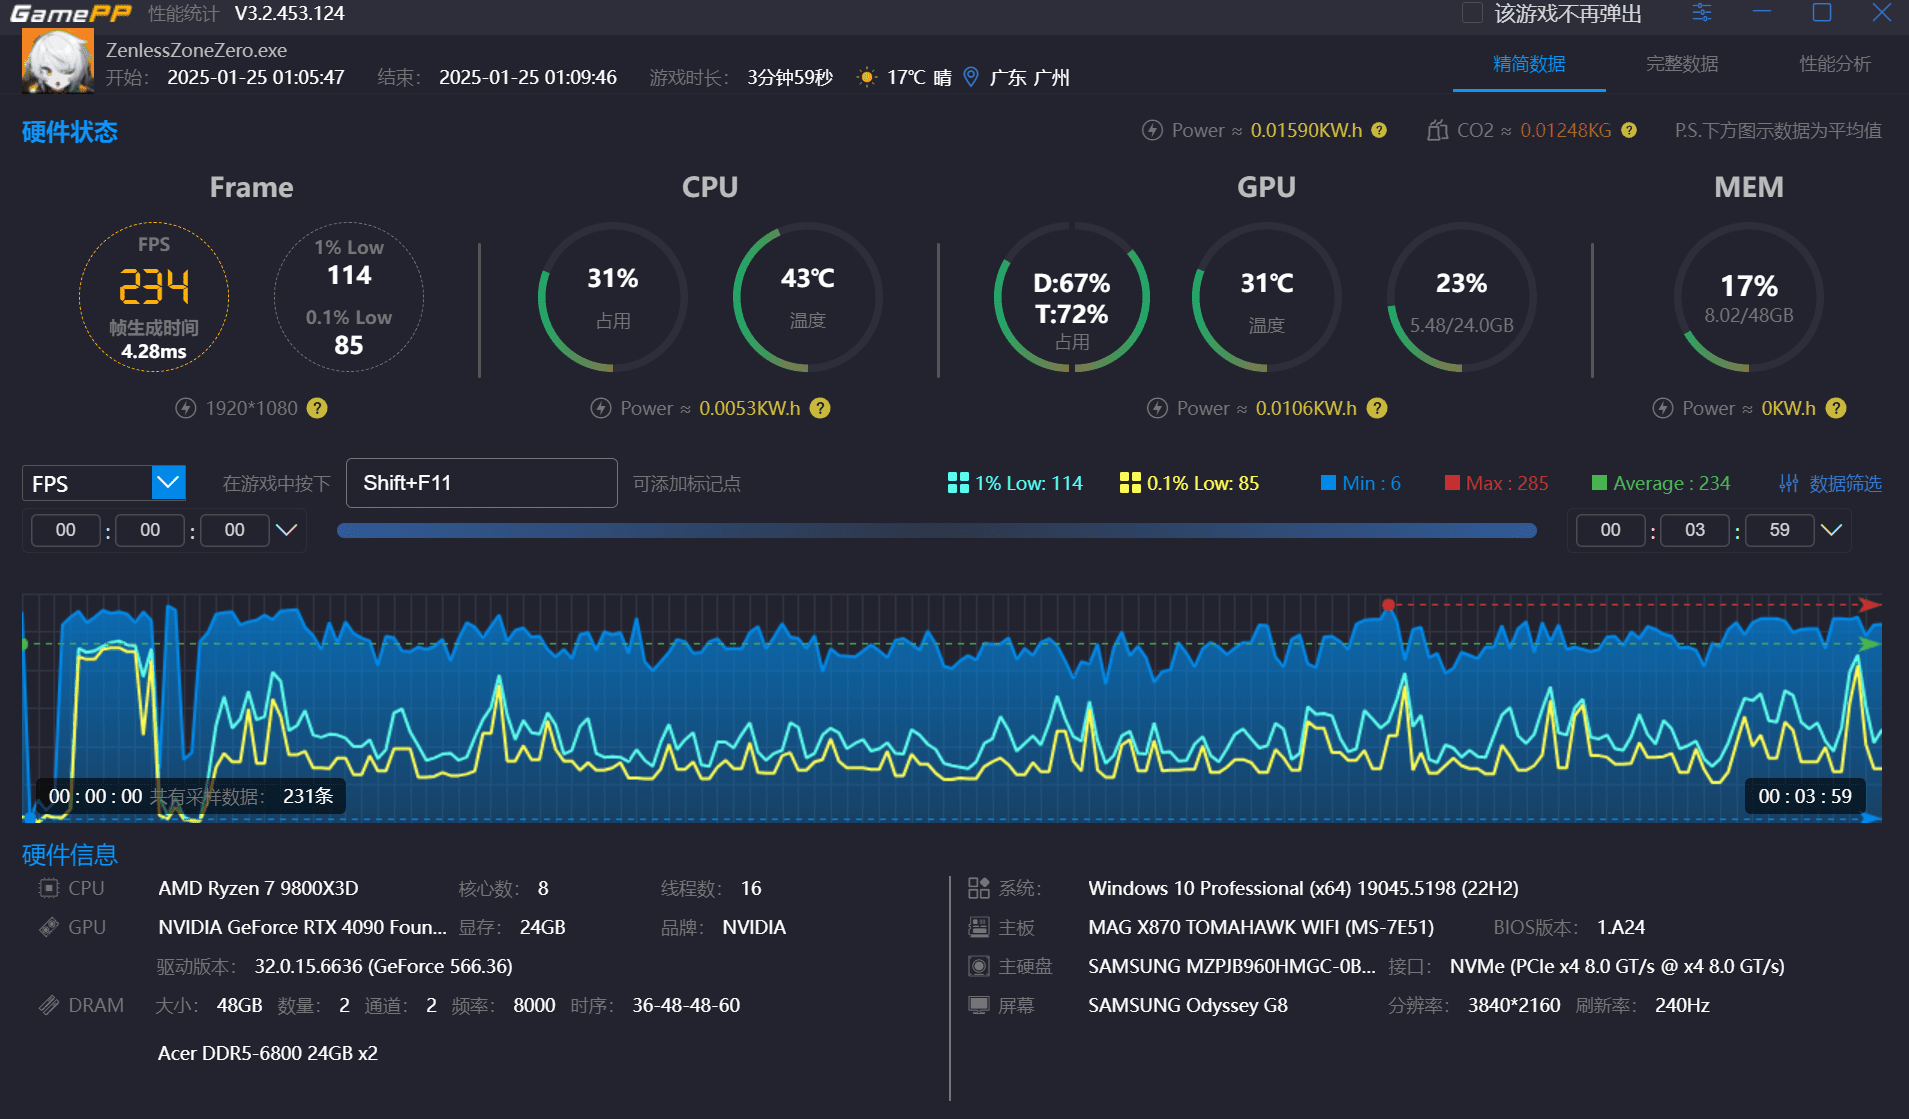
Task: Open the FPS metric dropdown
Action: (x=168, y=483)
